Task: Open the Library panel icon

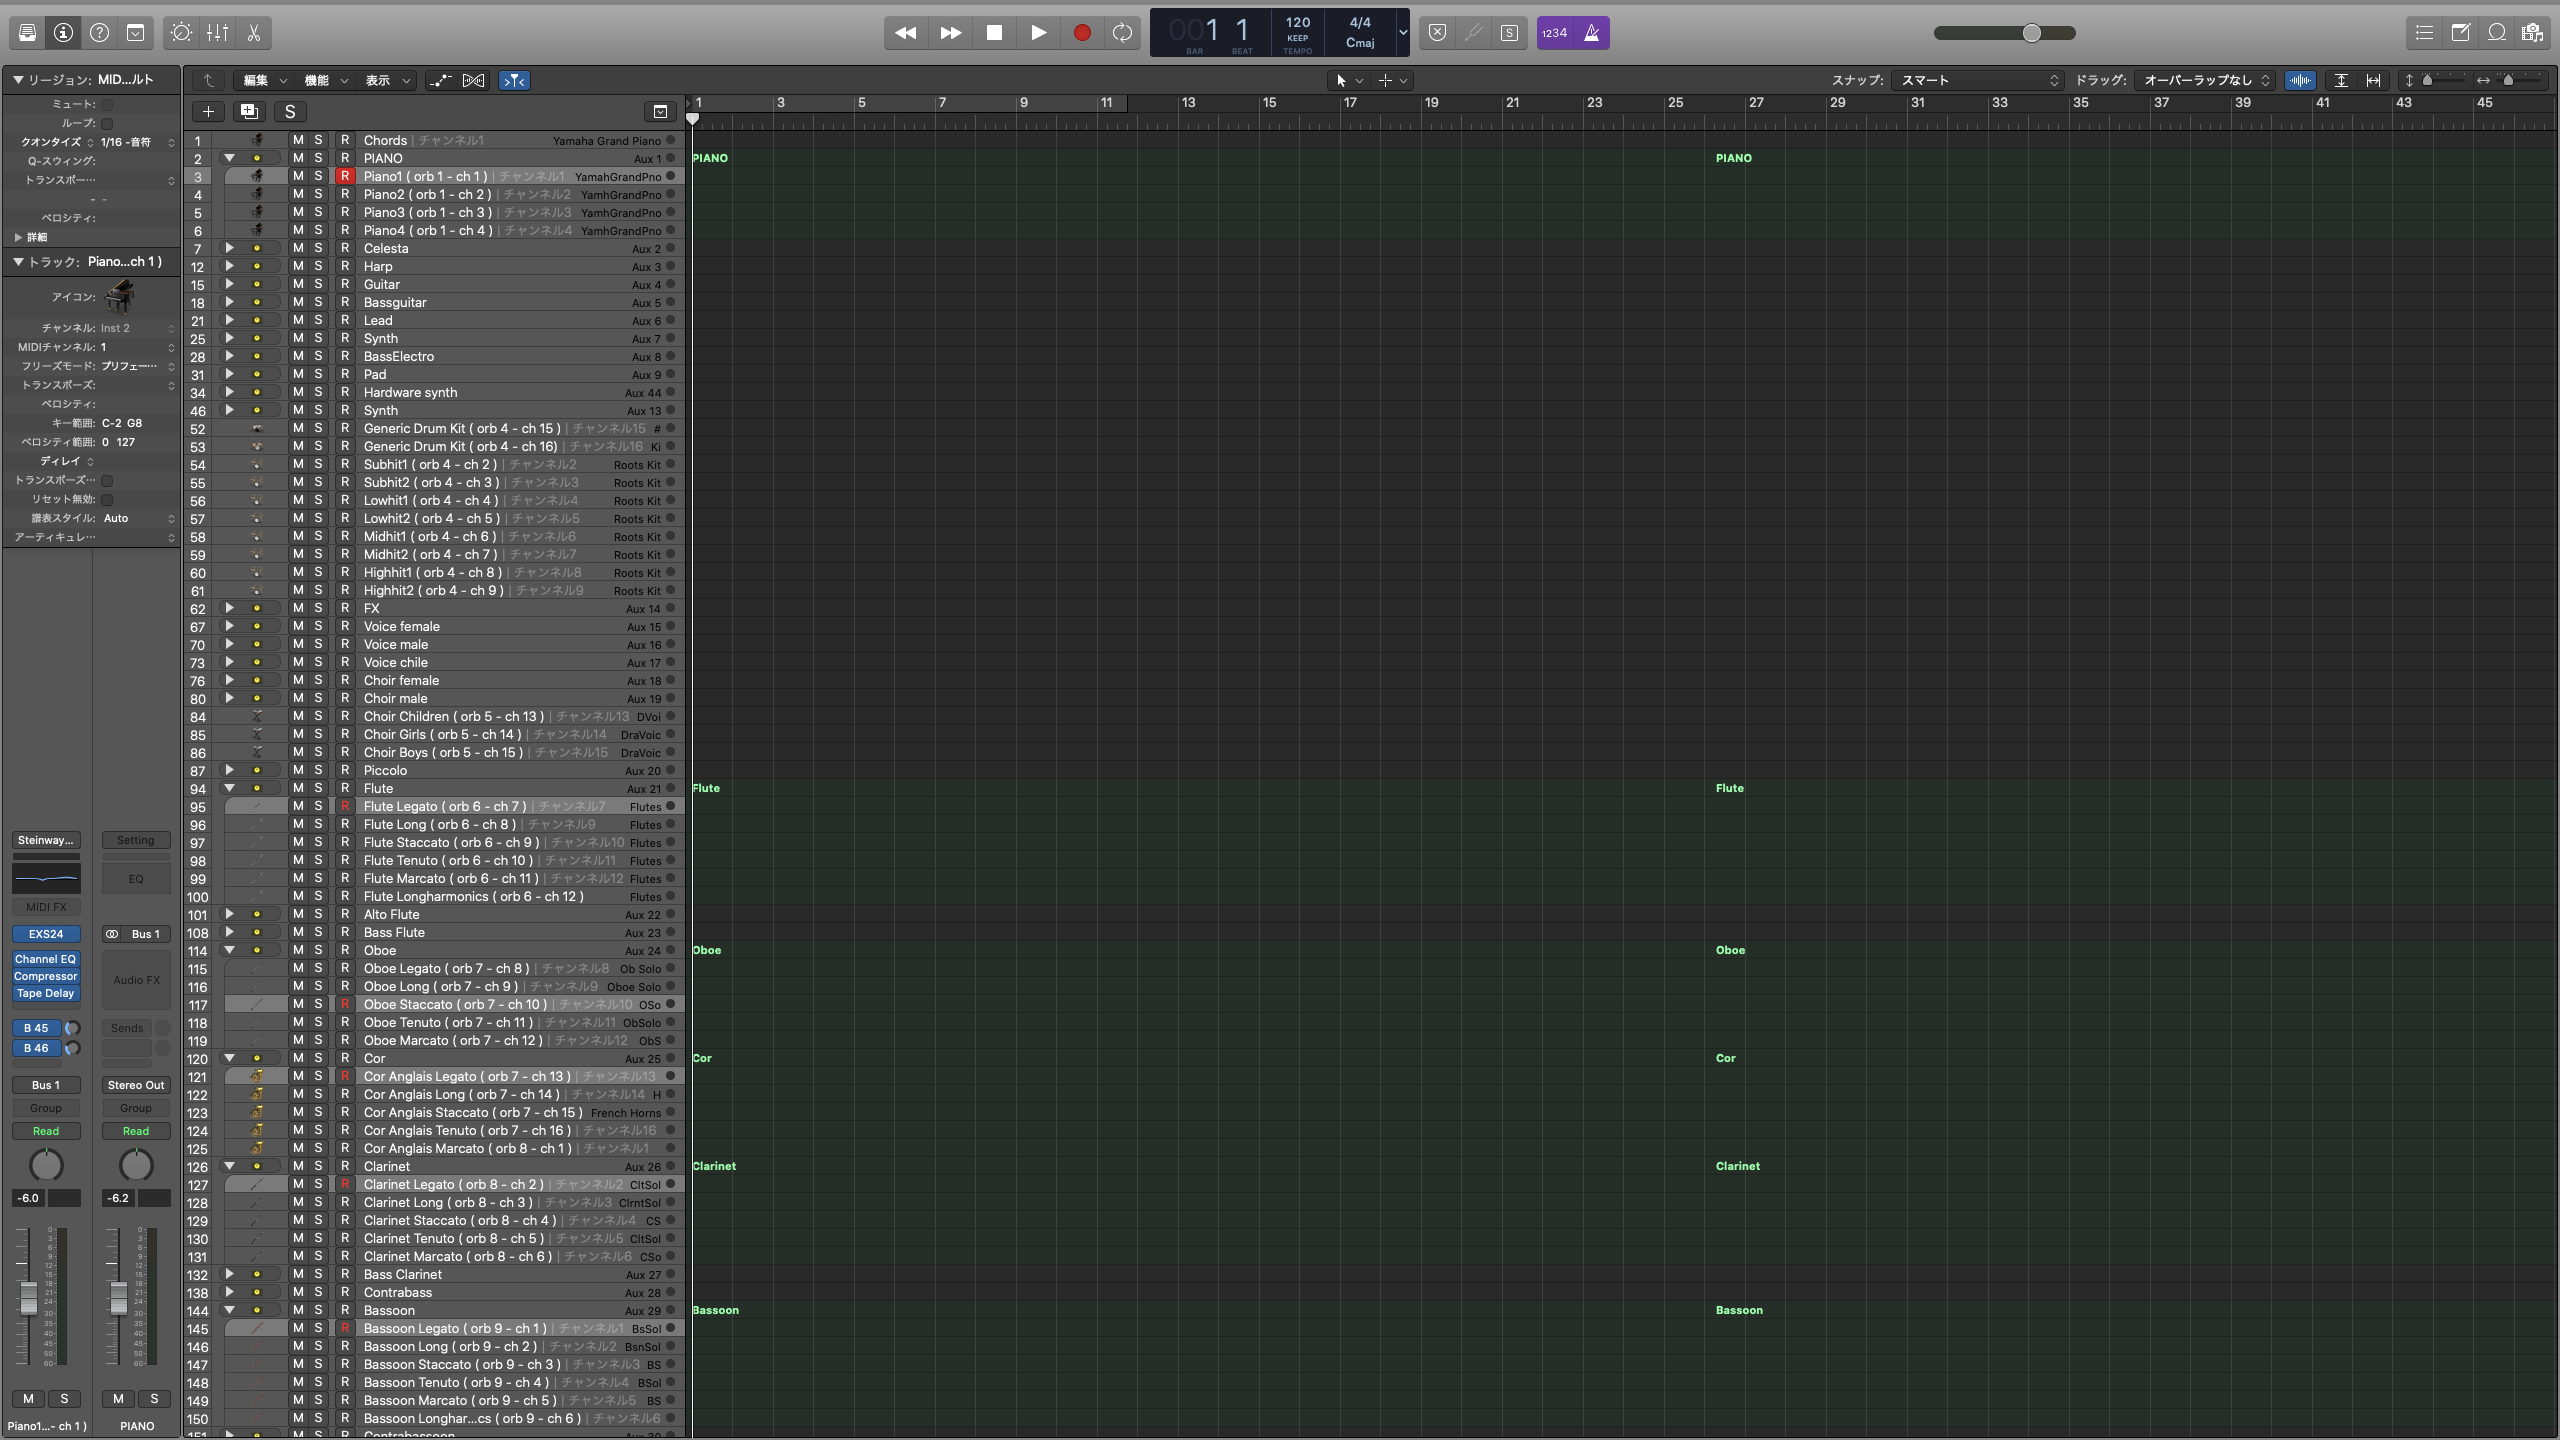Action: [x=27, y=33]
